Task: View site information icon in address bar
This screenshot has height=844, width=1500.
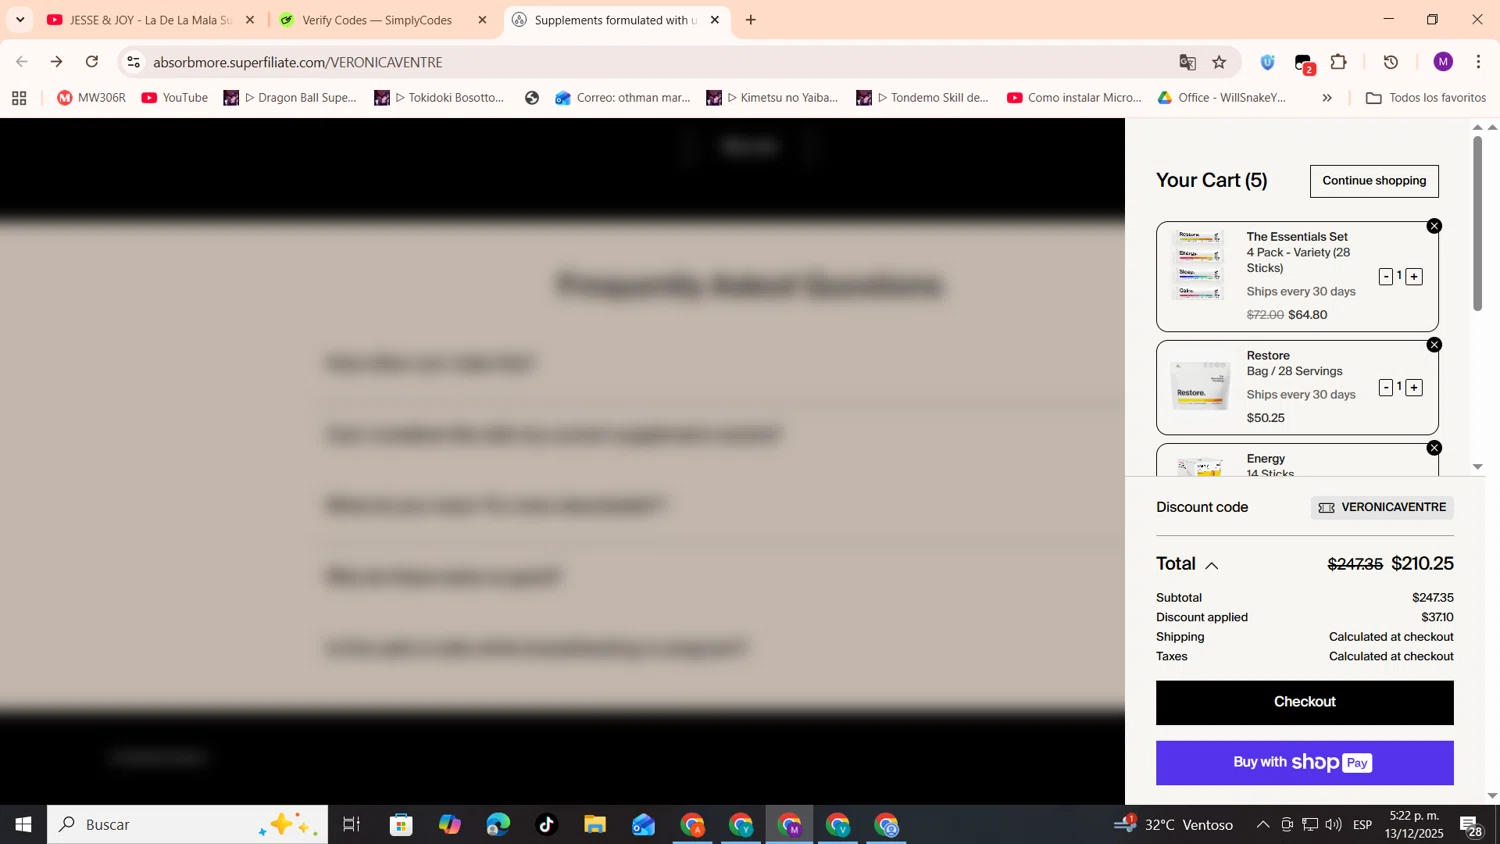Action: [x=133, y=62]
